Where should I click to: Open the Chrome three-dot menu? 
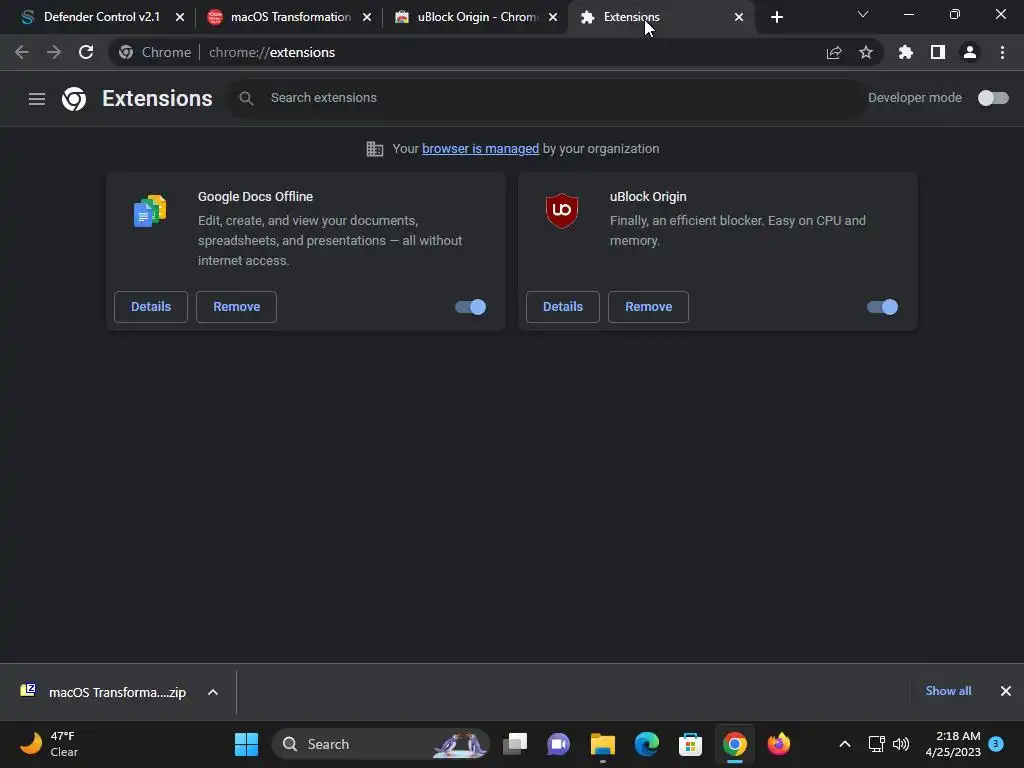click(1002, 52)
